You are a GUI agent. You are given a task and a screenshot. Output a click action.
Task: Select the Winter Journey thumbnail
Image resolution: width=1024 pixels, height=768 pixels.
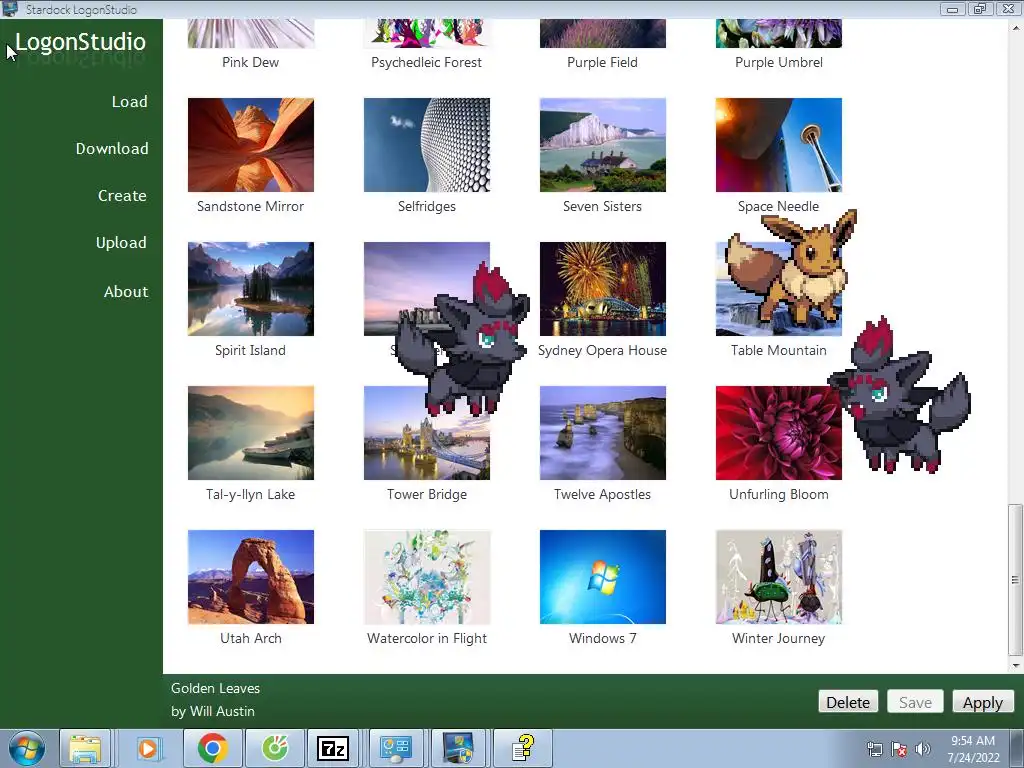pyautogui.click(x=778, y=577)
